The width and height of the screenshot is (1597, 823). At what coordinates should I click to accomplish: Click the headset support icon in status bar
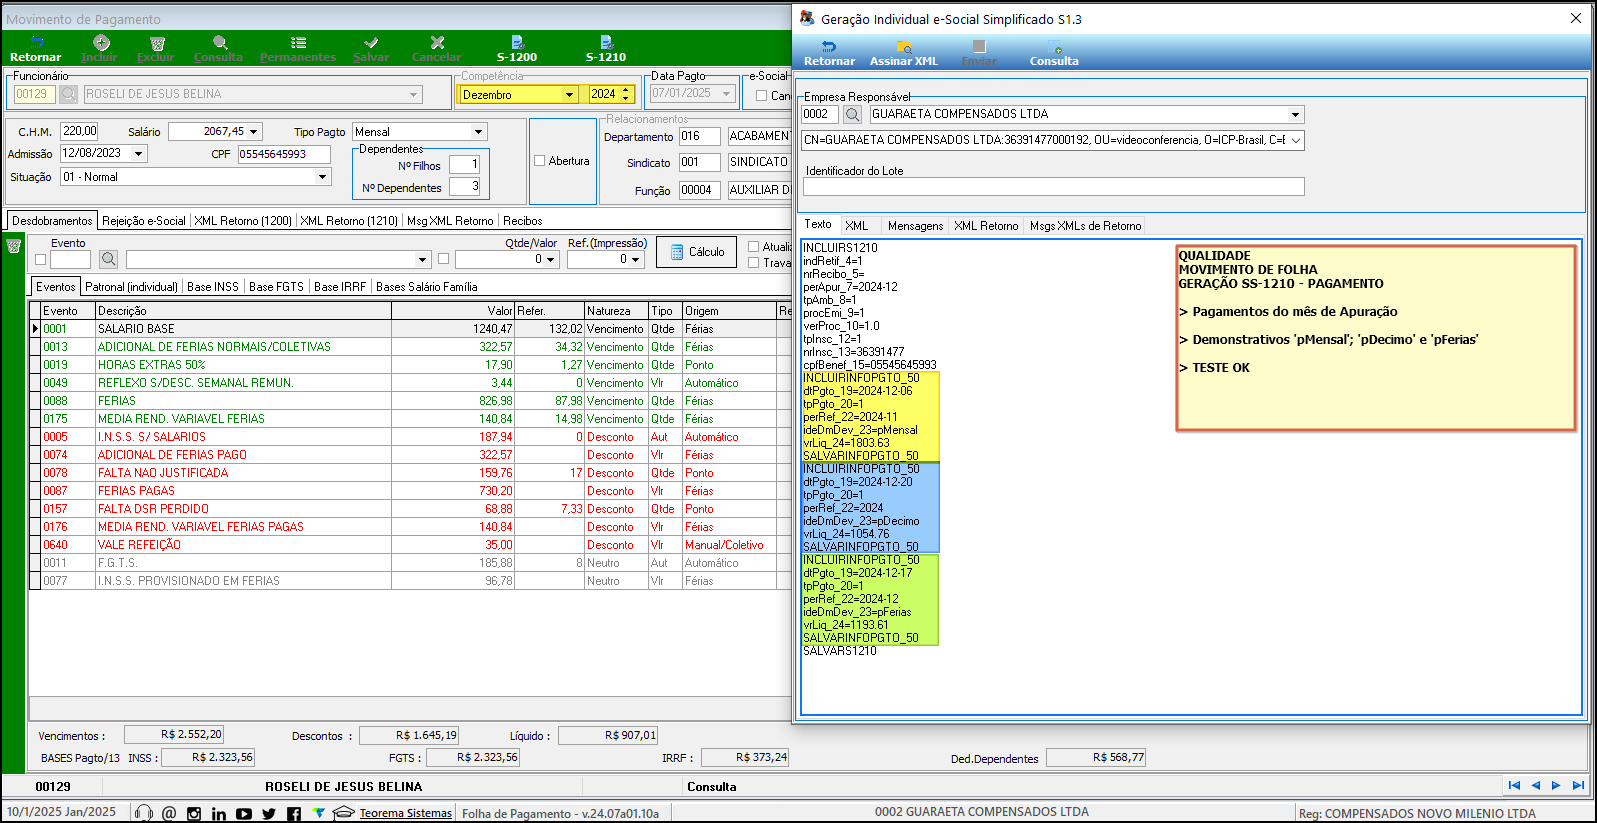[144, 813]
